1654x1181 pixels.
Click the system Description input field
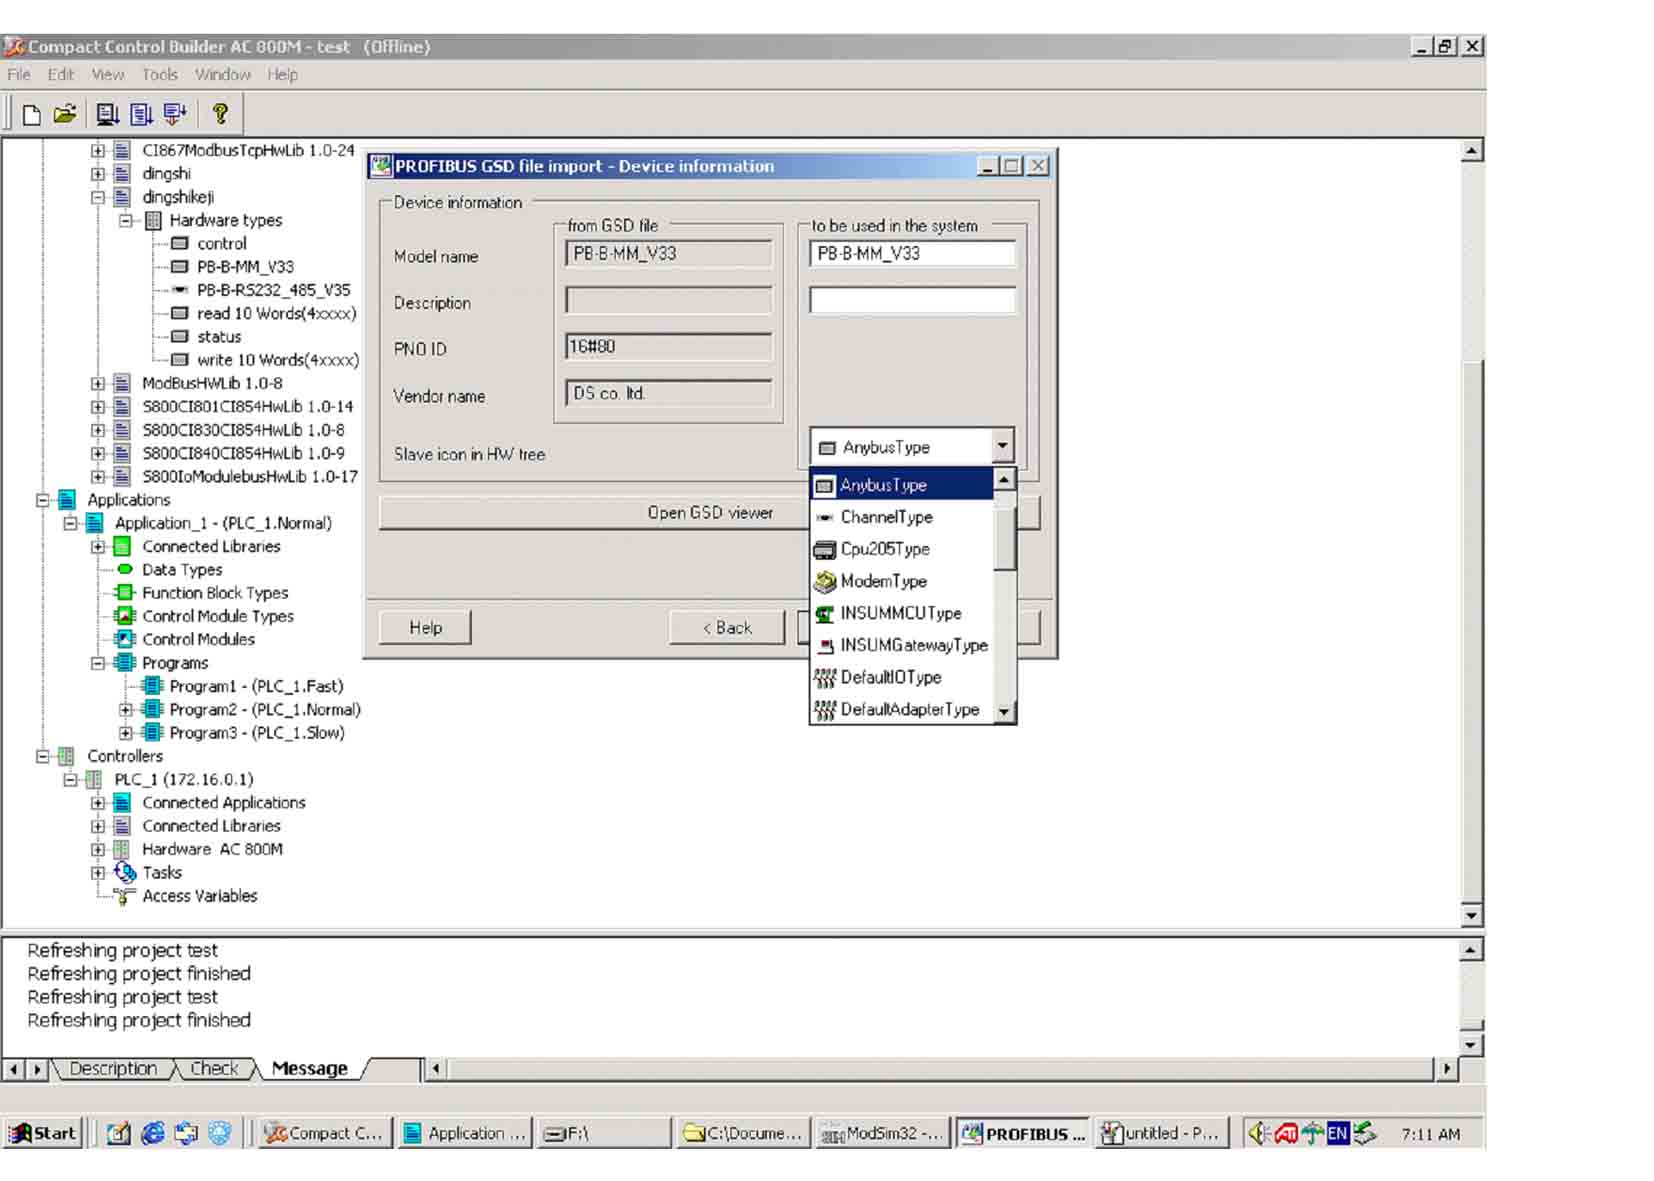tap(912, 301)
